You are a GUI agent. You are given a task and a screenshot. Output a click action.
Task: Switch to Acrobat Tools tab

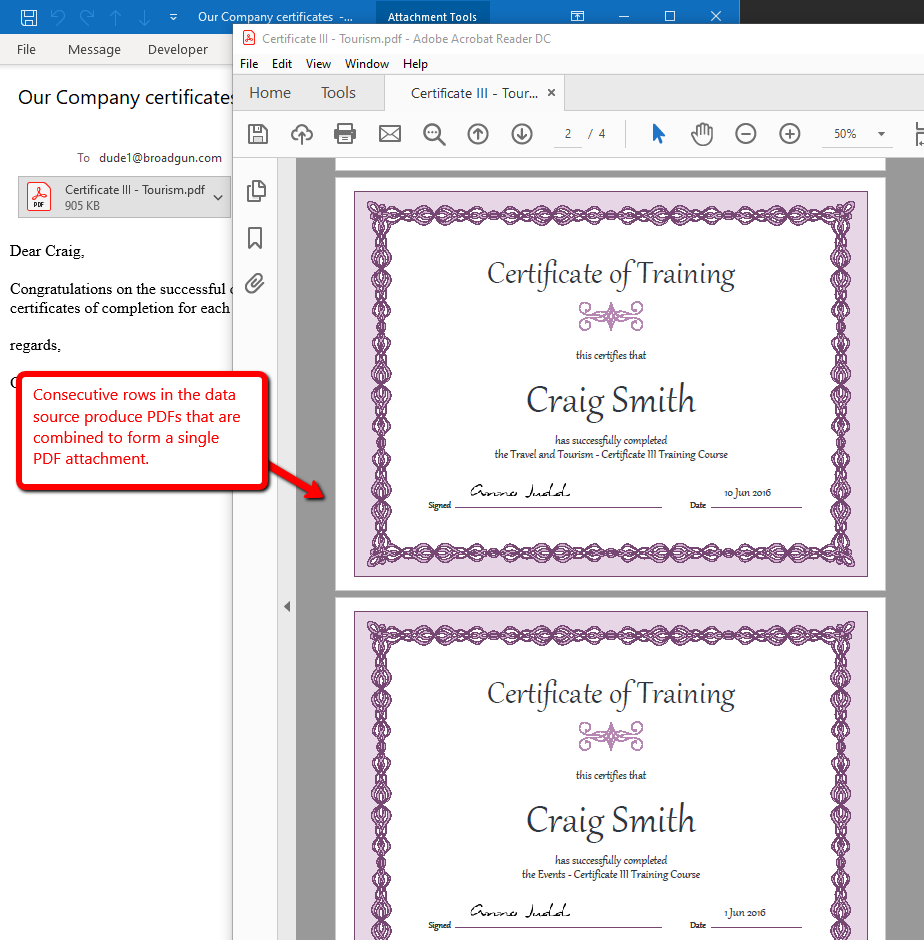(x=338, y=93)
